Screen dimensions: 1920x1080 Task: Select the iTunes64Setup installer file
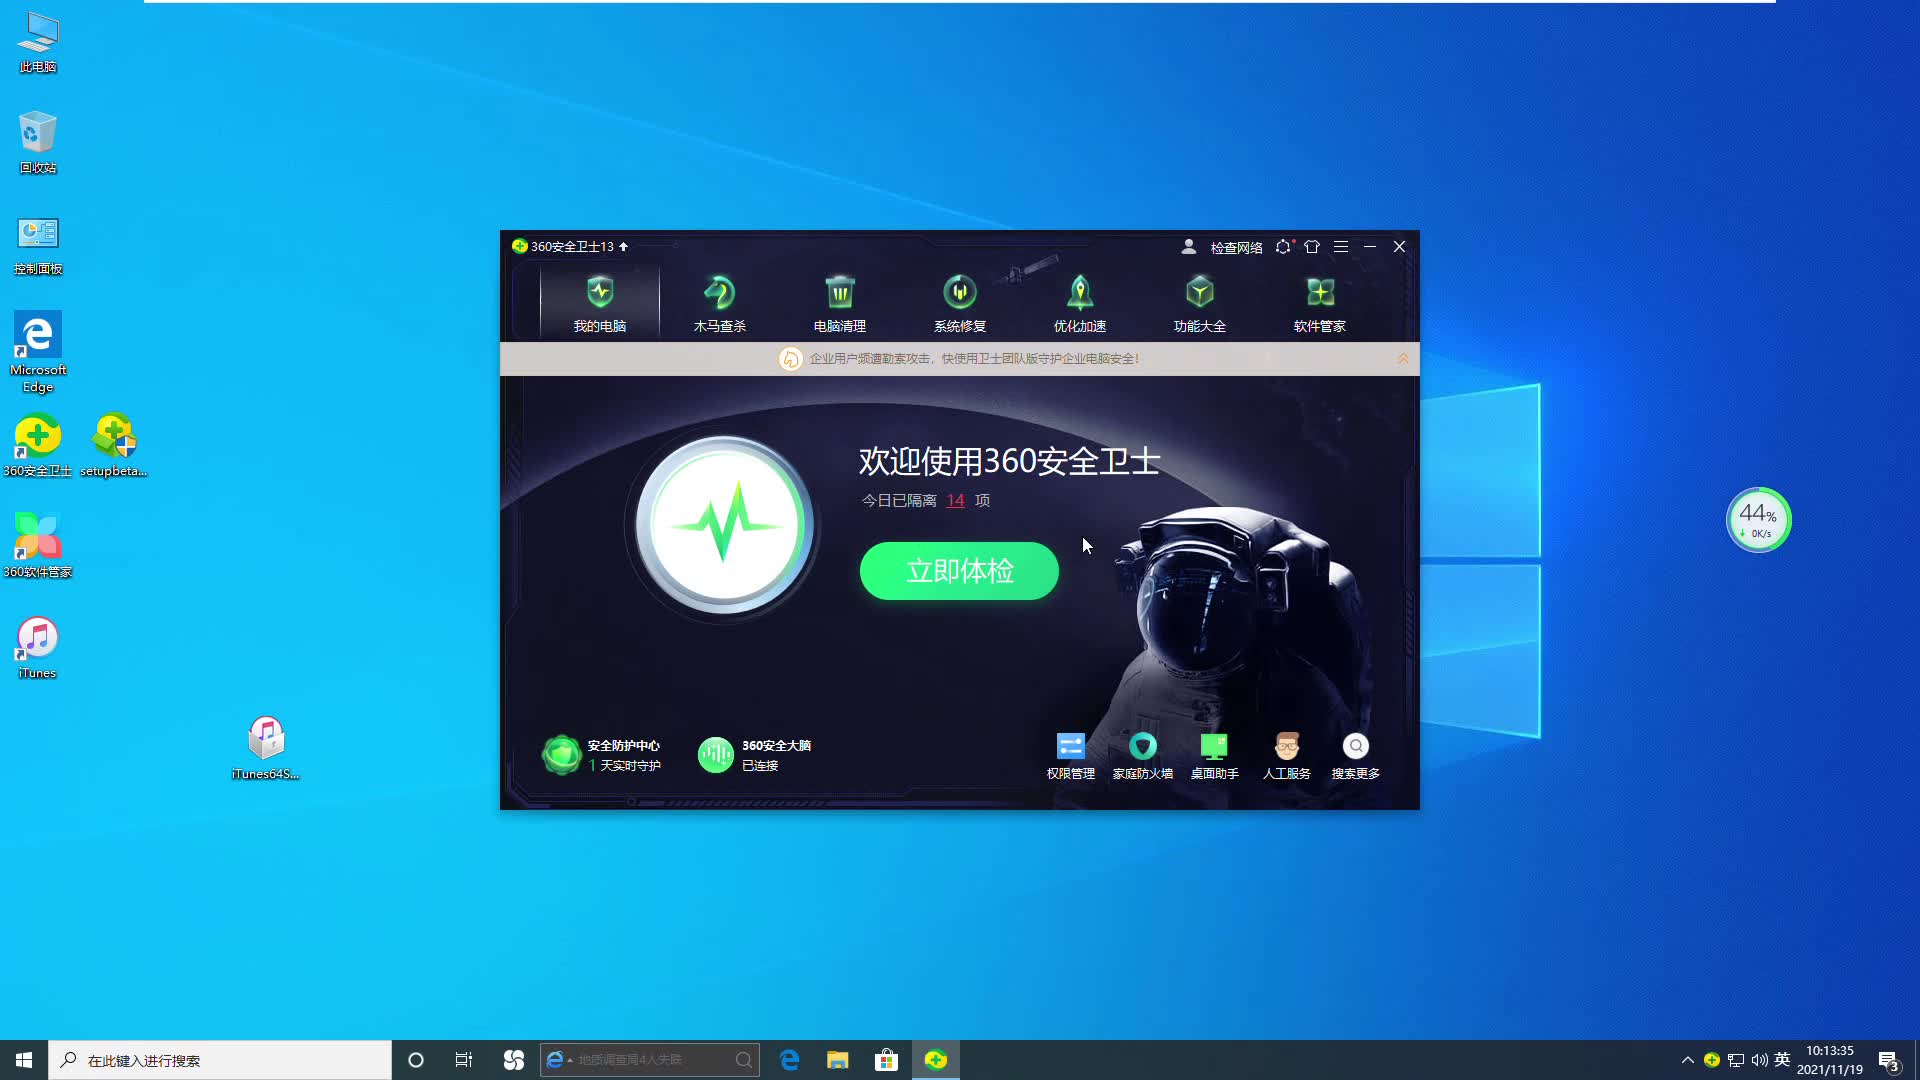tap(266, 748)
